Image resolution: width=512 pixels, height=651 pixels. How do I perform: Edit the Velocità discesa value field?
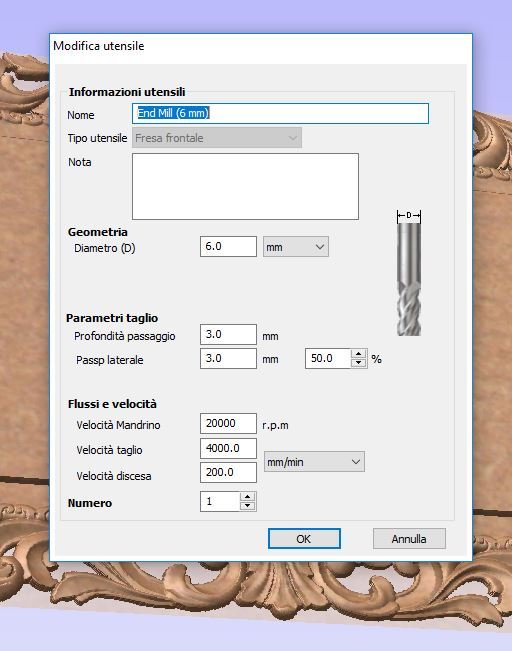228,472
